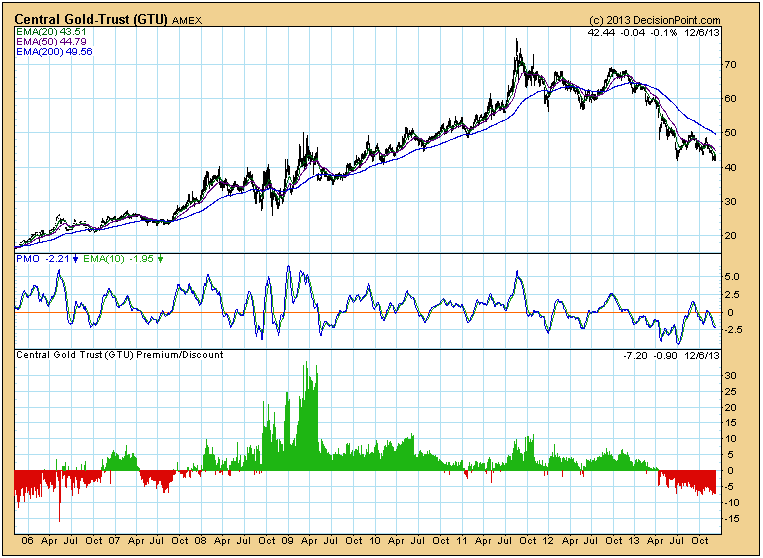Image resolution: width=763 pixels, height=558 pixels.
Task: Click the -15 label on the discount axis
Action: pos(731,518)
